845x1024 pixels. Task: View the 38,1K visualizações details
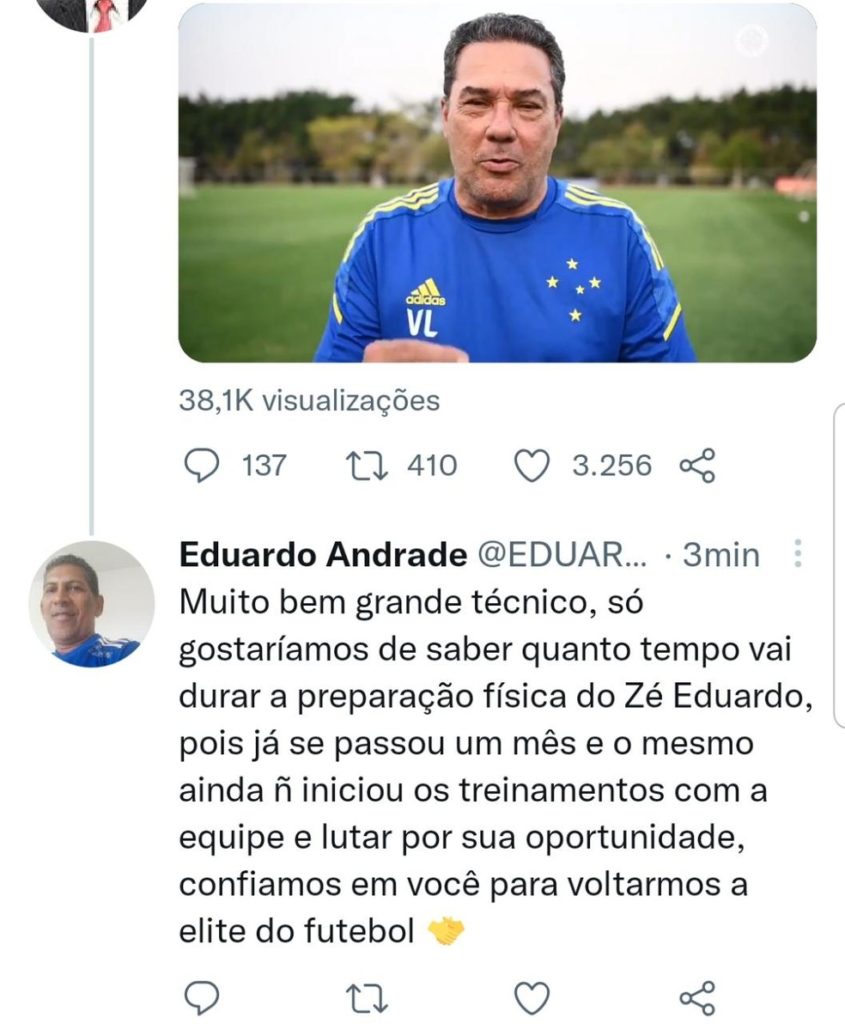309,401
